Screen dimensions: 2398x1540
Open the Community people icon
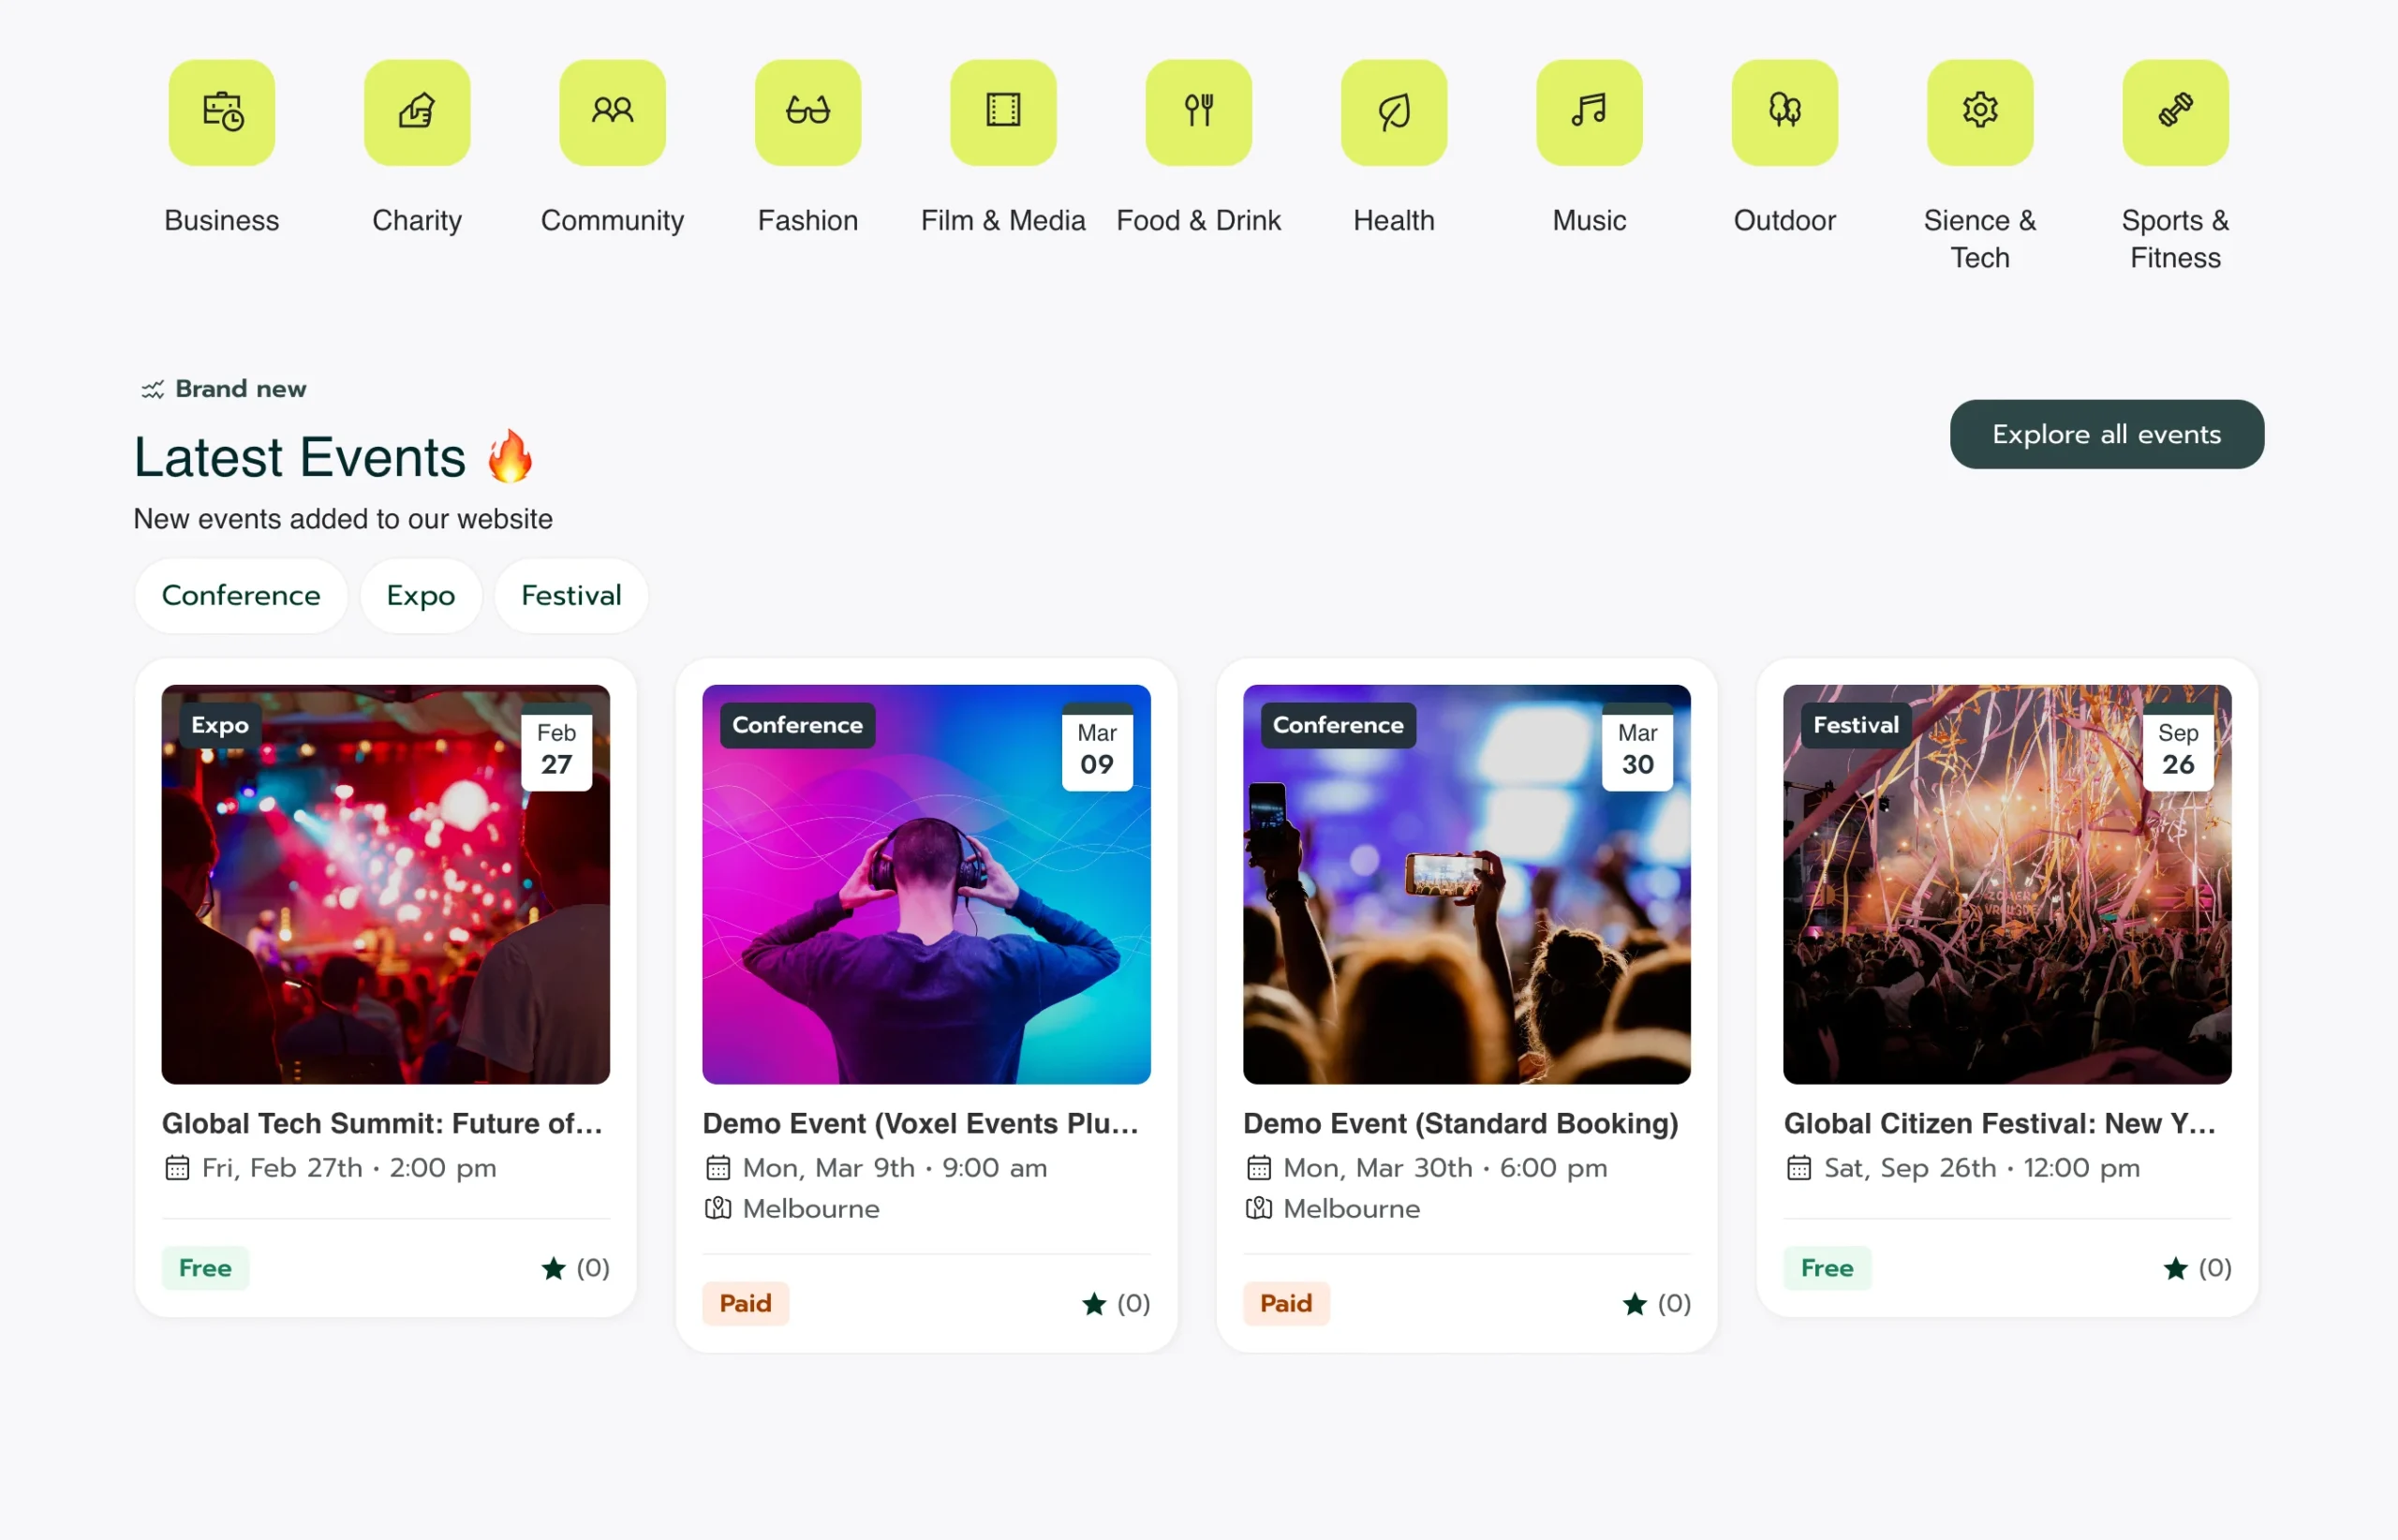[x=612, y=112]
